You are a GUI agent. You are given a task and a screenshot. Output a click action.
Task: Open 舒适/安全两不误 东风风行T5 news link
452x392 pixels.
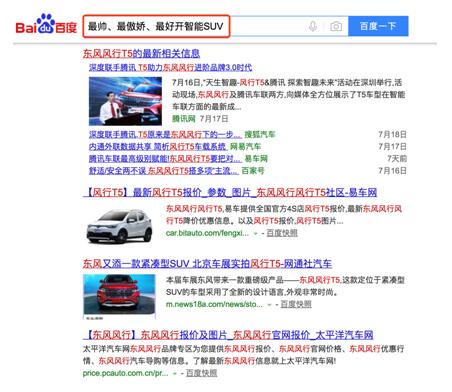click(164, 171)
